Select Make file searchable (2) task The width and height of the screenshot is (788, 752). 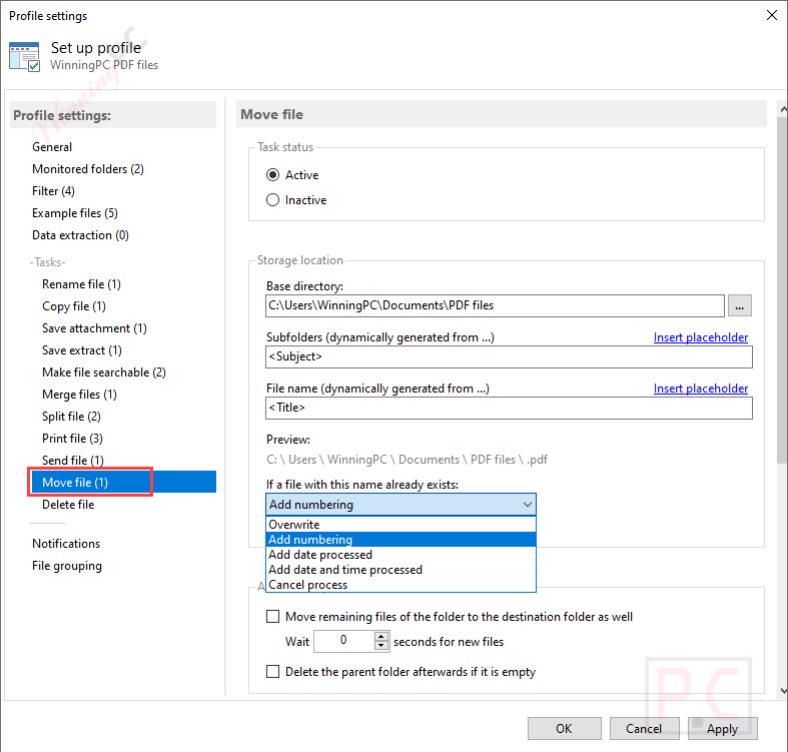point(104,372)
